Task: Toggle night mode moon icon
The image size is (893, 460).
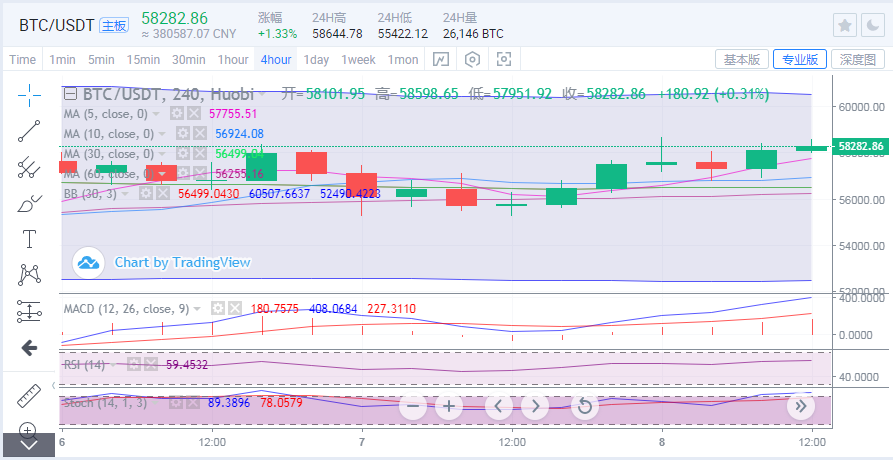Action: (873, 26)
